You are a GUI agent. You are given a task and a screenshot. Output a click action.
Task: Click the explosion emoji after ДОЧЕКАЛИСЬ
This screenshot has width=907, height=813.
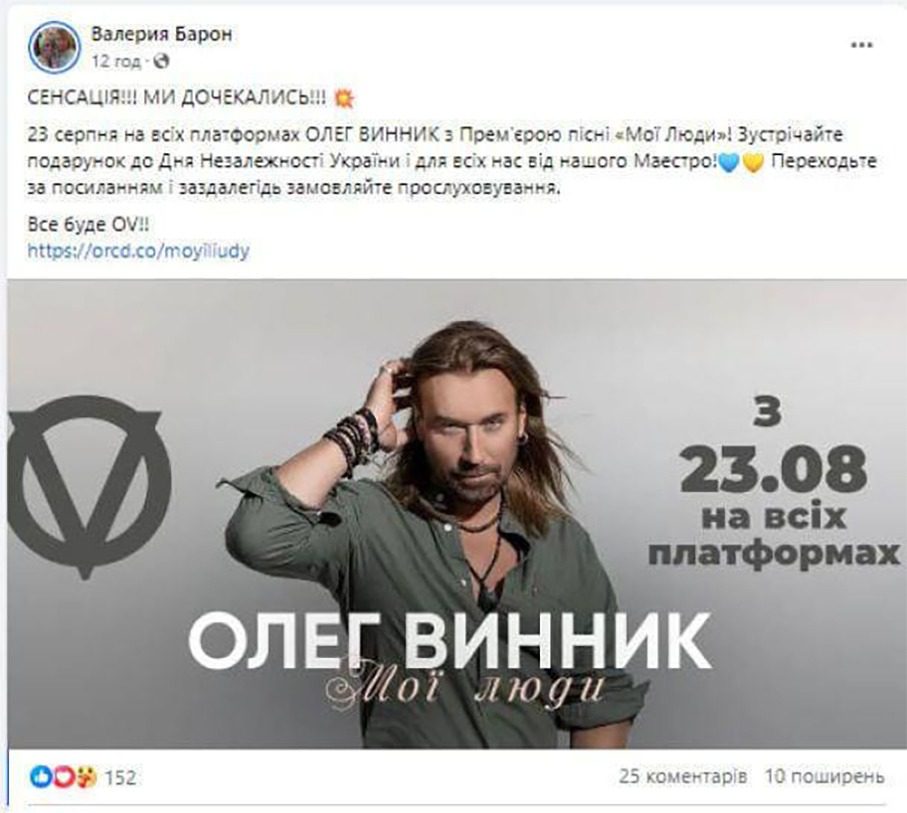[344, 99]
